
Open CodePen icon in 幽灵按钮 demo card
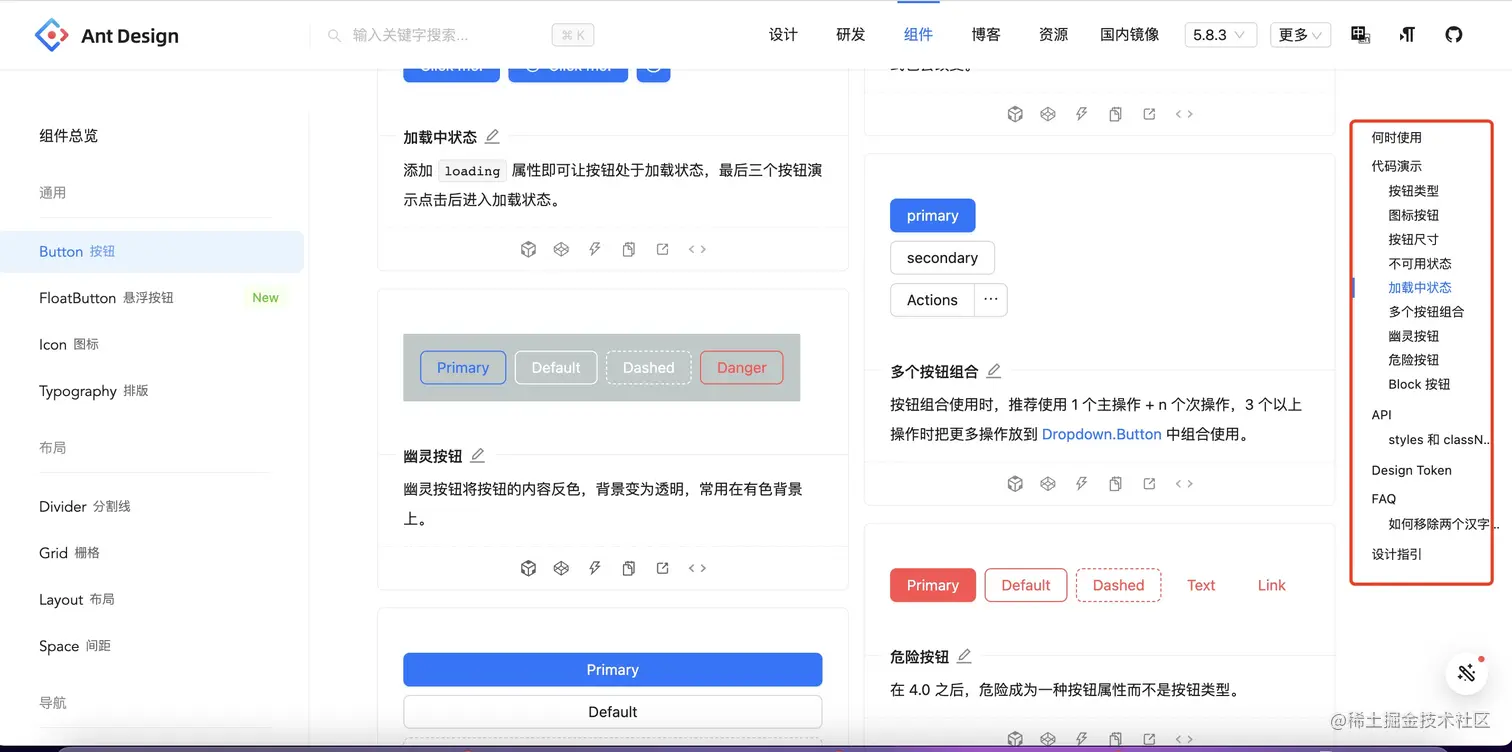pos(561,568)
